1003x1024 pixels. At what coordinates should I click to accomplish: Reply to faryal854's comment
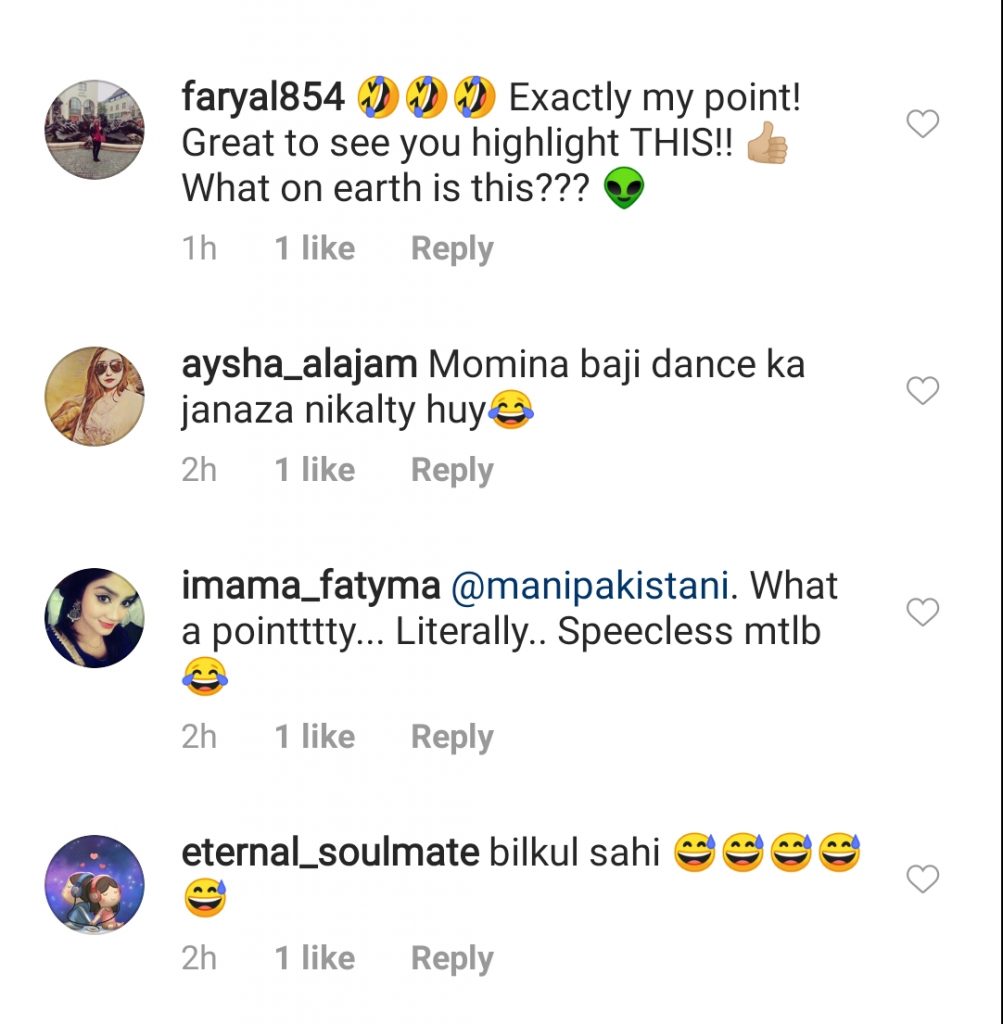pyautogui.click(x=452, y=249)
